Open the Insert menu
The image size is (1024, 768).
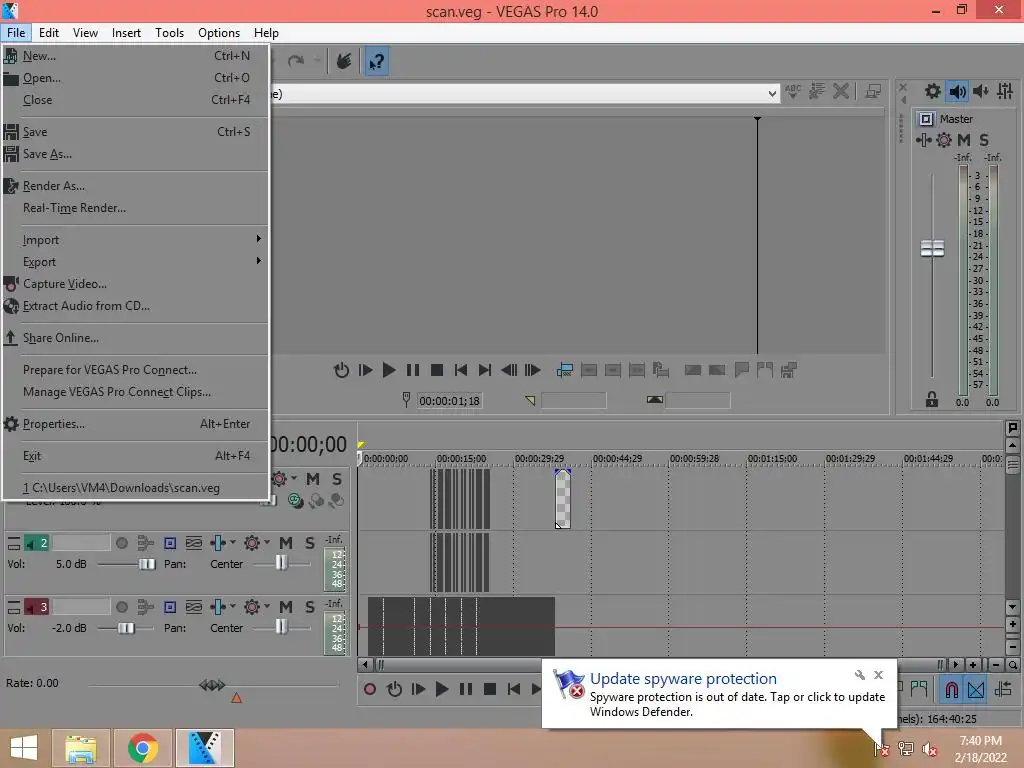[126, 33]
